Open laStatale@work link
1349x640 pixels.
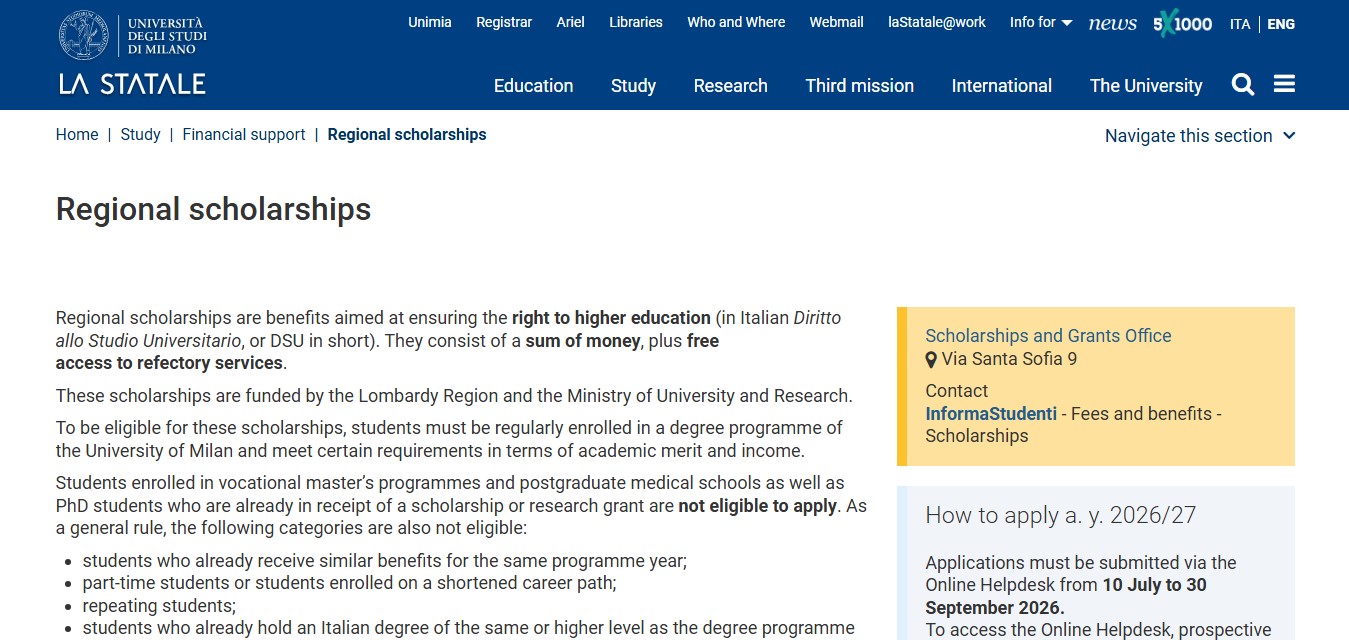[x=937, y=22]
